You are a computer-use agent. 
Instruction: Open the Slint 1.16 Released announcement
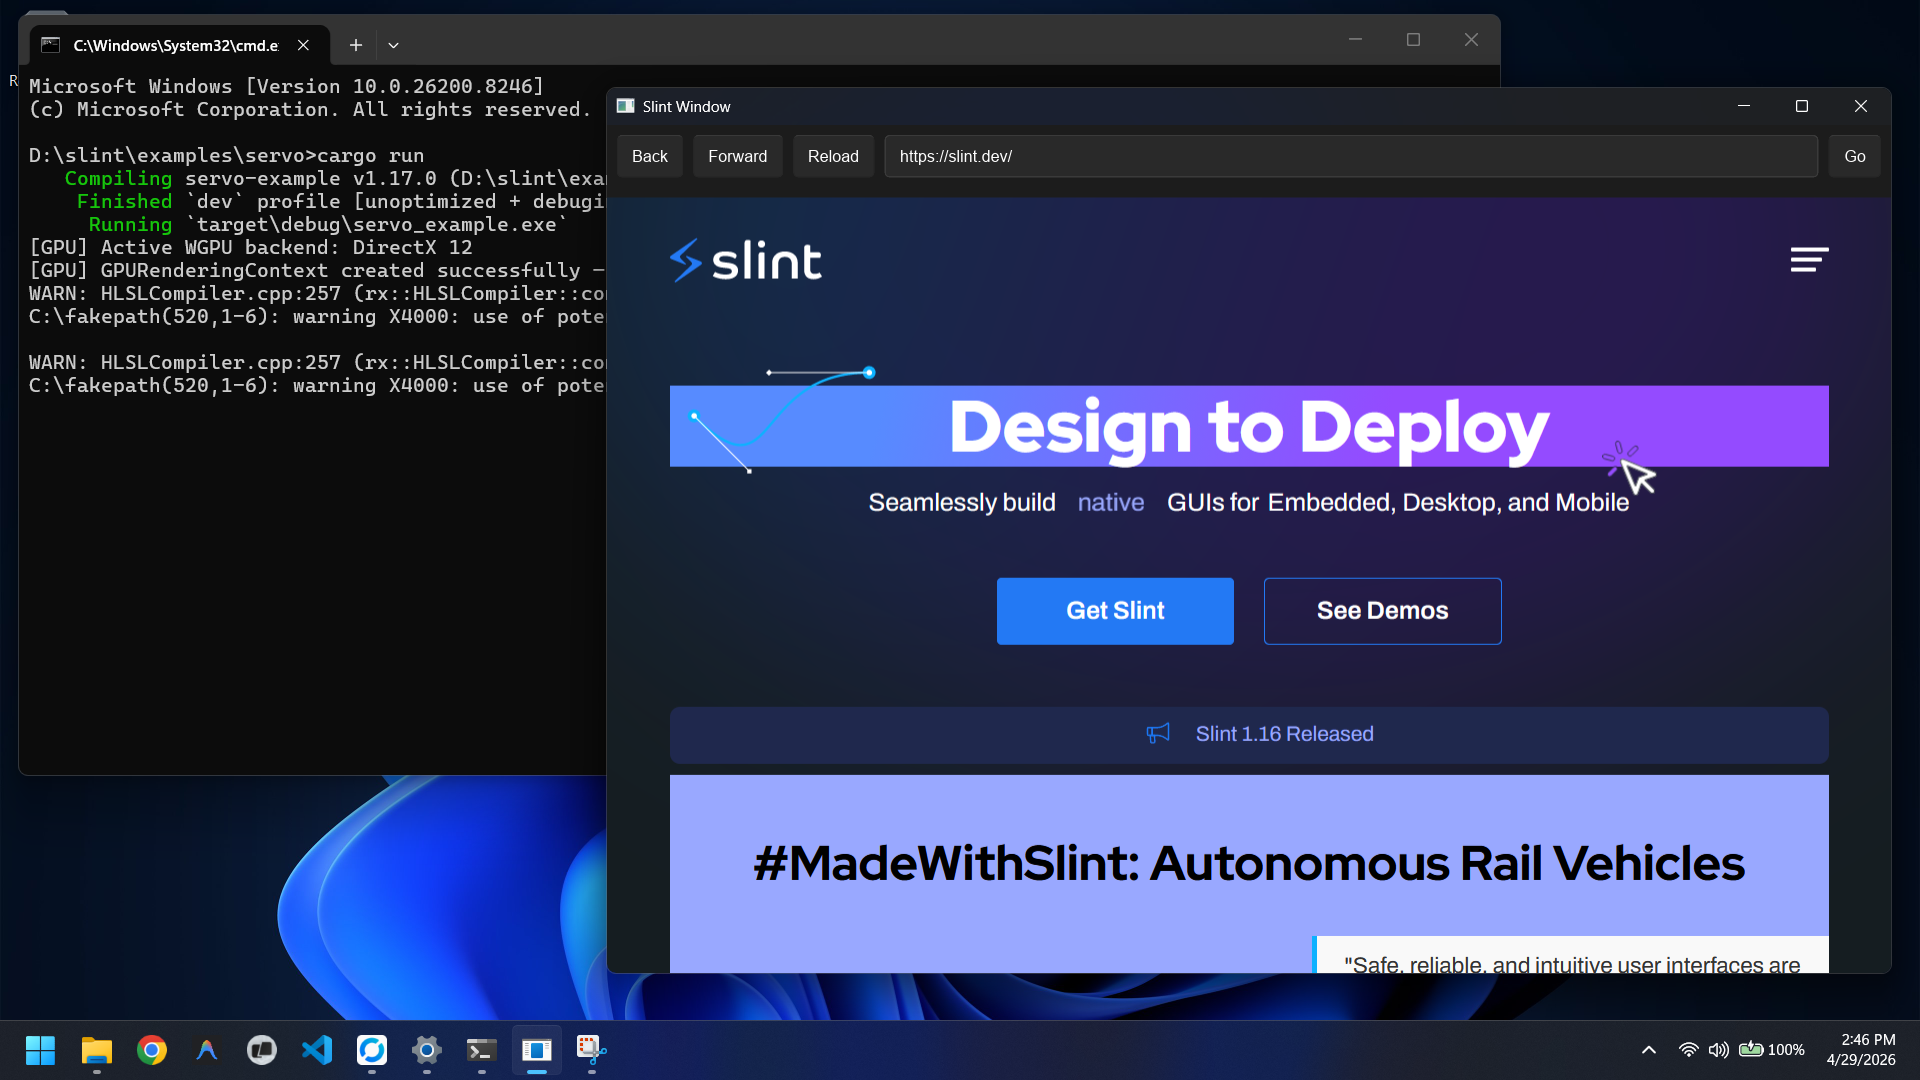click(1249, 735)
